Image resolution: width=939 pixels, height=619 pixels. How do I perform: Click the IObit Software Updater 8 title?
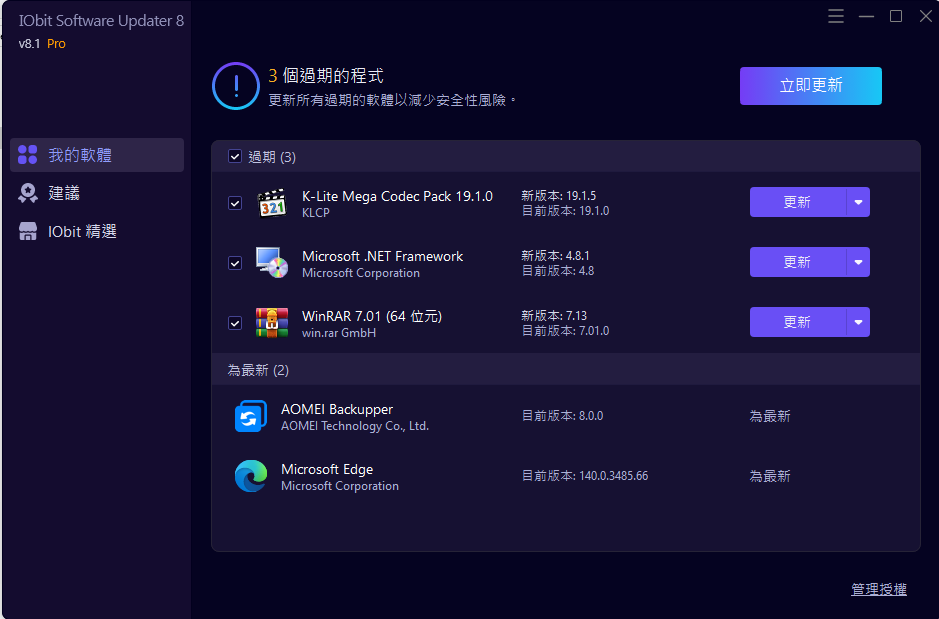tap(101, 20)
